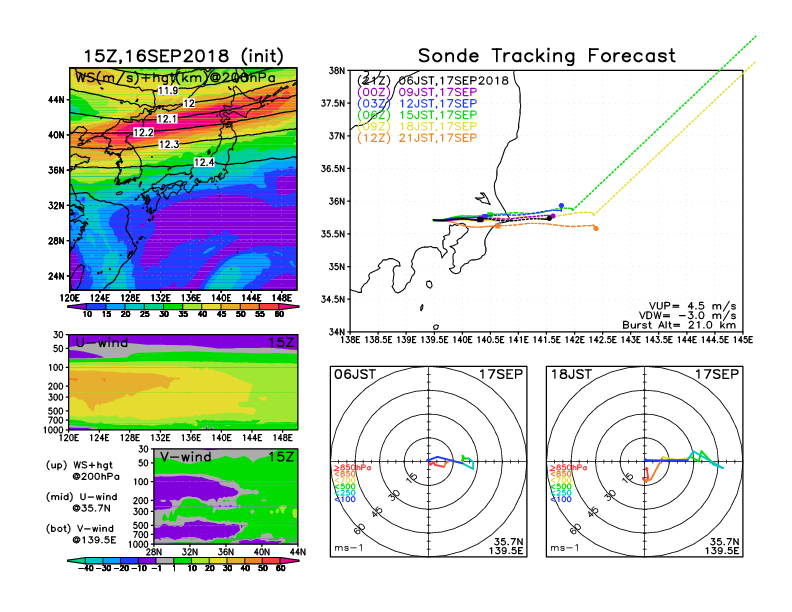792x612 pixels.
Task: Select the green "15JST,17SEP" legend entry
Action: pos(438,115)
